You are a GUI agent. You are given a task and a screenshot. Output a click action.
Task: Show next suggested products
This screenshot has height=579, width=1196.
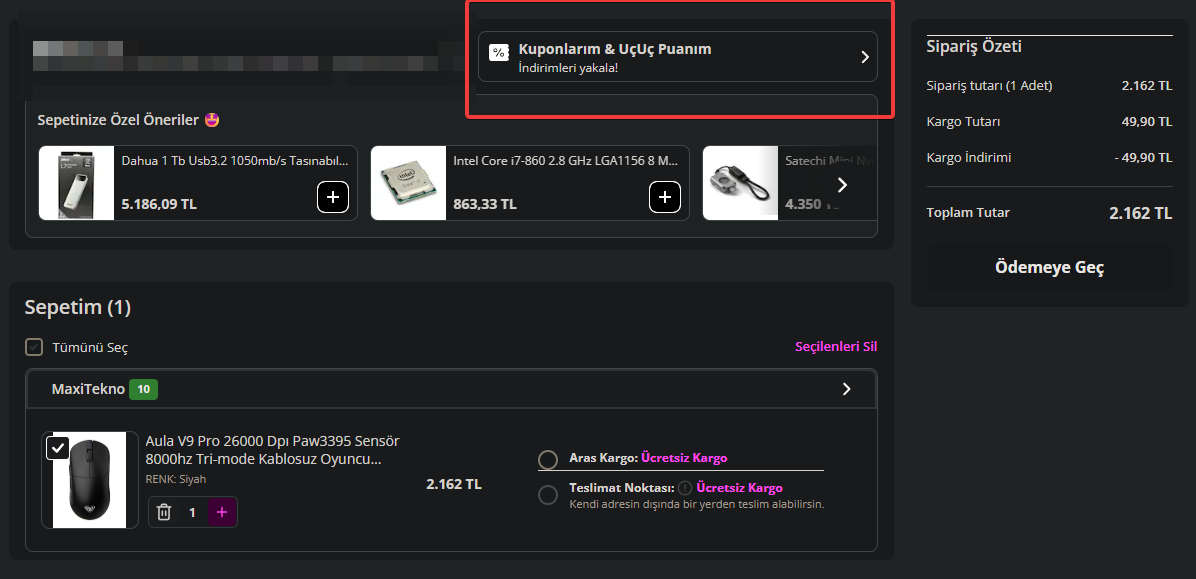[842, 185]
